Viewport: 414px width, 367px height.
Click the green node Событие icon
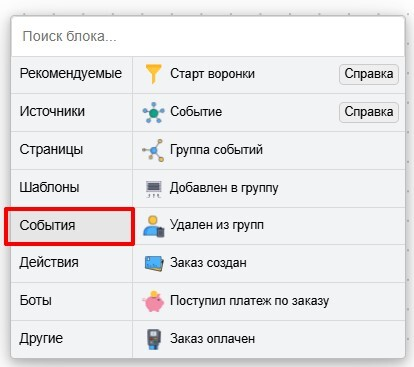153,112
